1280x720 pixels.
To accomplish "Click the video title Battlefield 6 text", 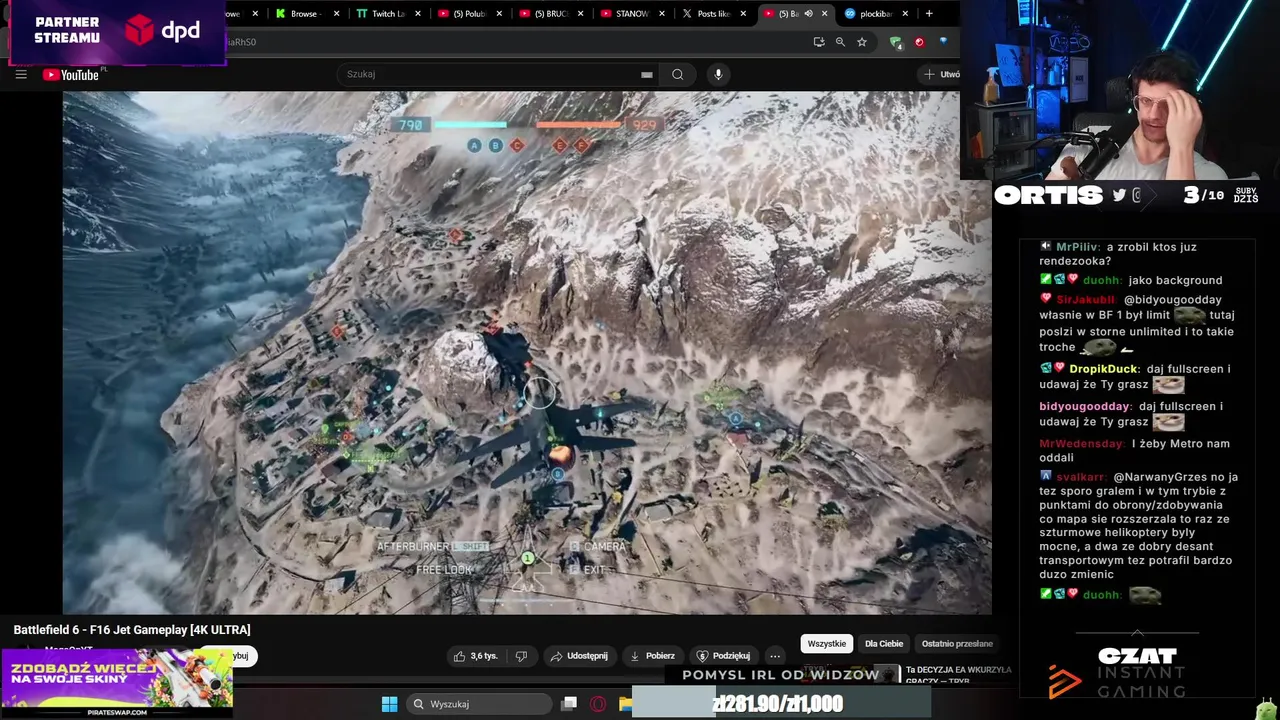I will [132, 630].
